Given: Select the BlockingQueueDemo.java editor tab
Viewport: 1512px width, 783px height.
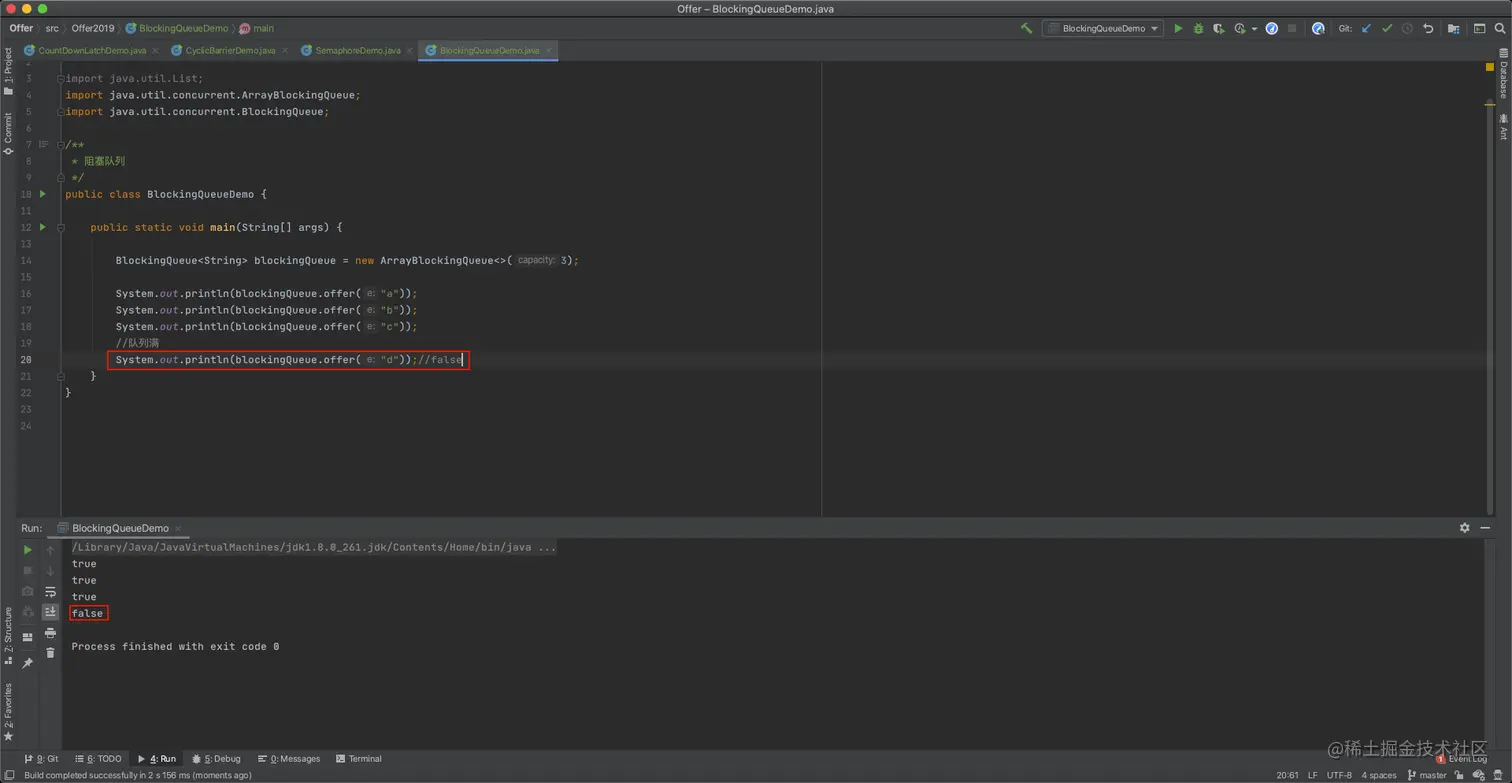Looking at the screenshot, I should (x=489, y=50).
